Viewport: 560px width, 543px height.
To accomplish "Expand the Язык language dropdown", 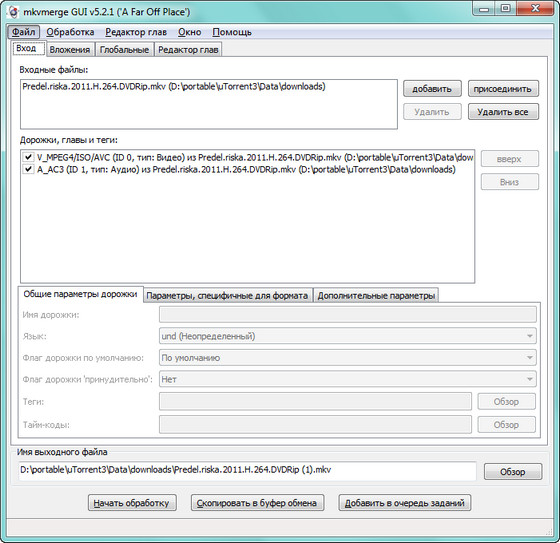I will [x=348, y=336].
